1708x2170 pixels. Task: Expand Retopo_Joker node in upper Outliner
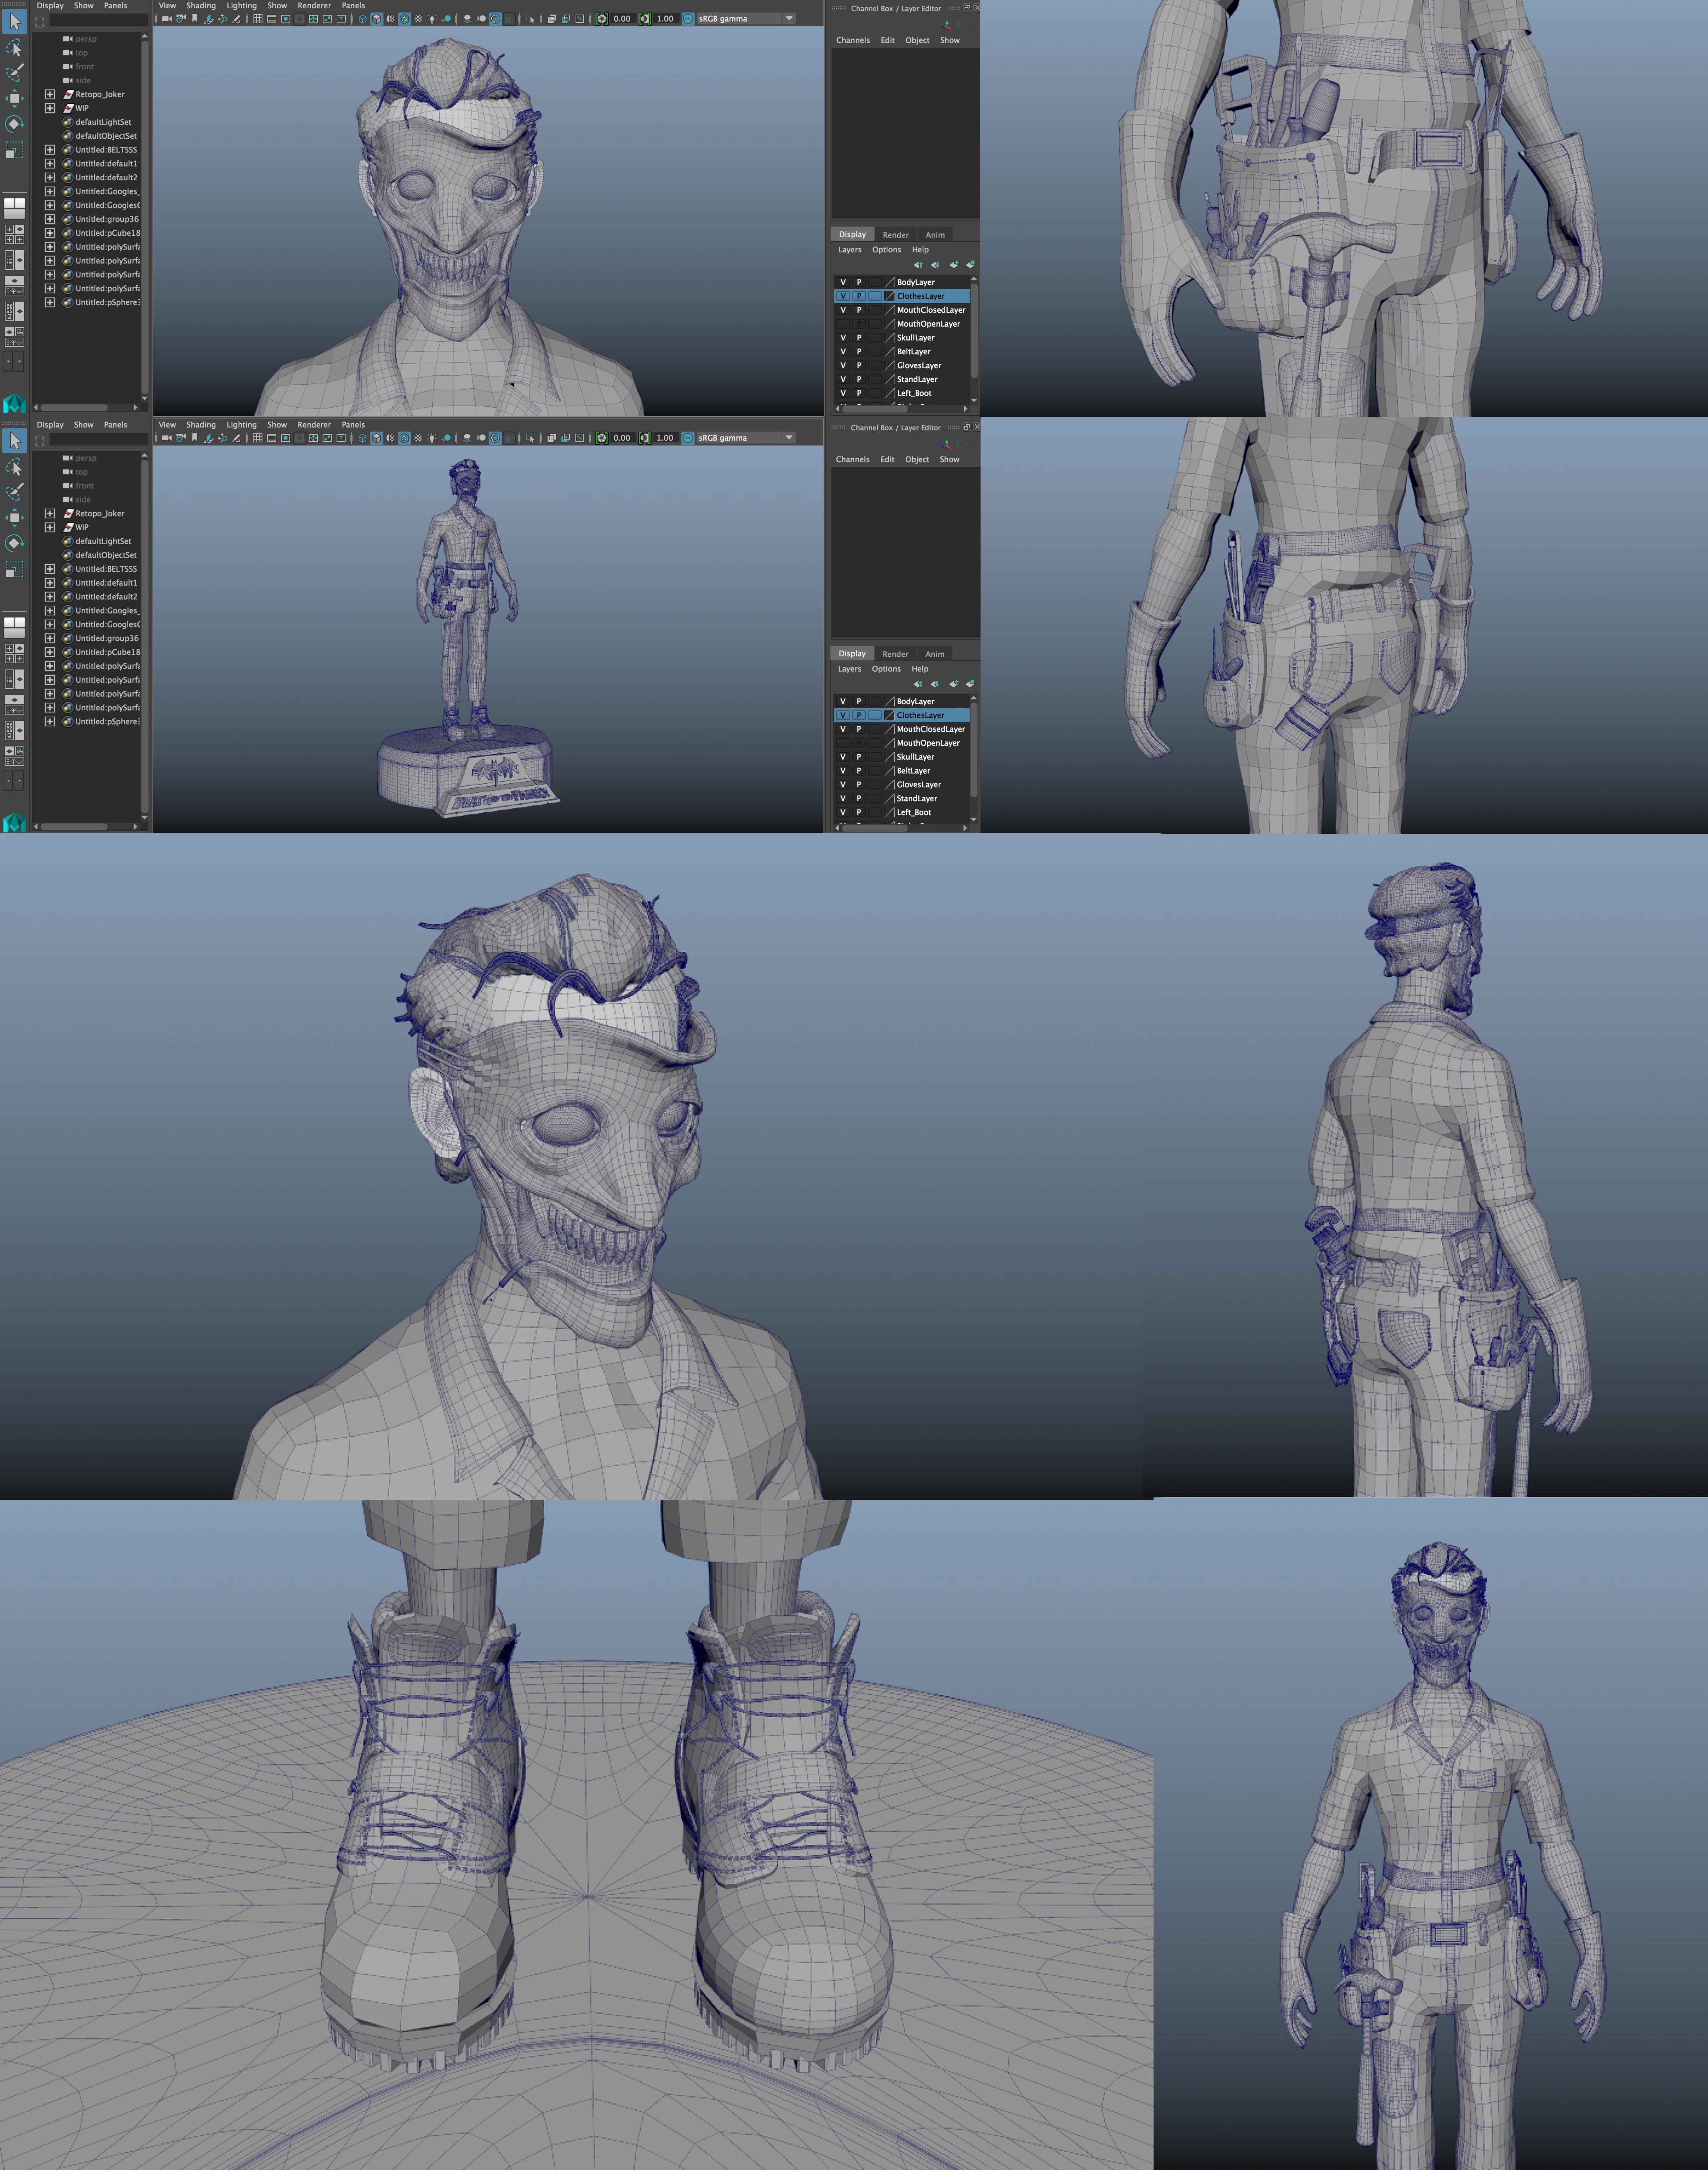pyautogui.click(x=50, y=94)
